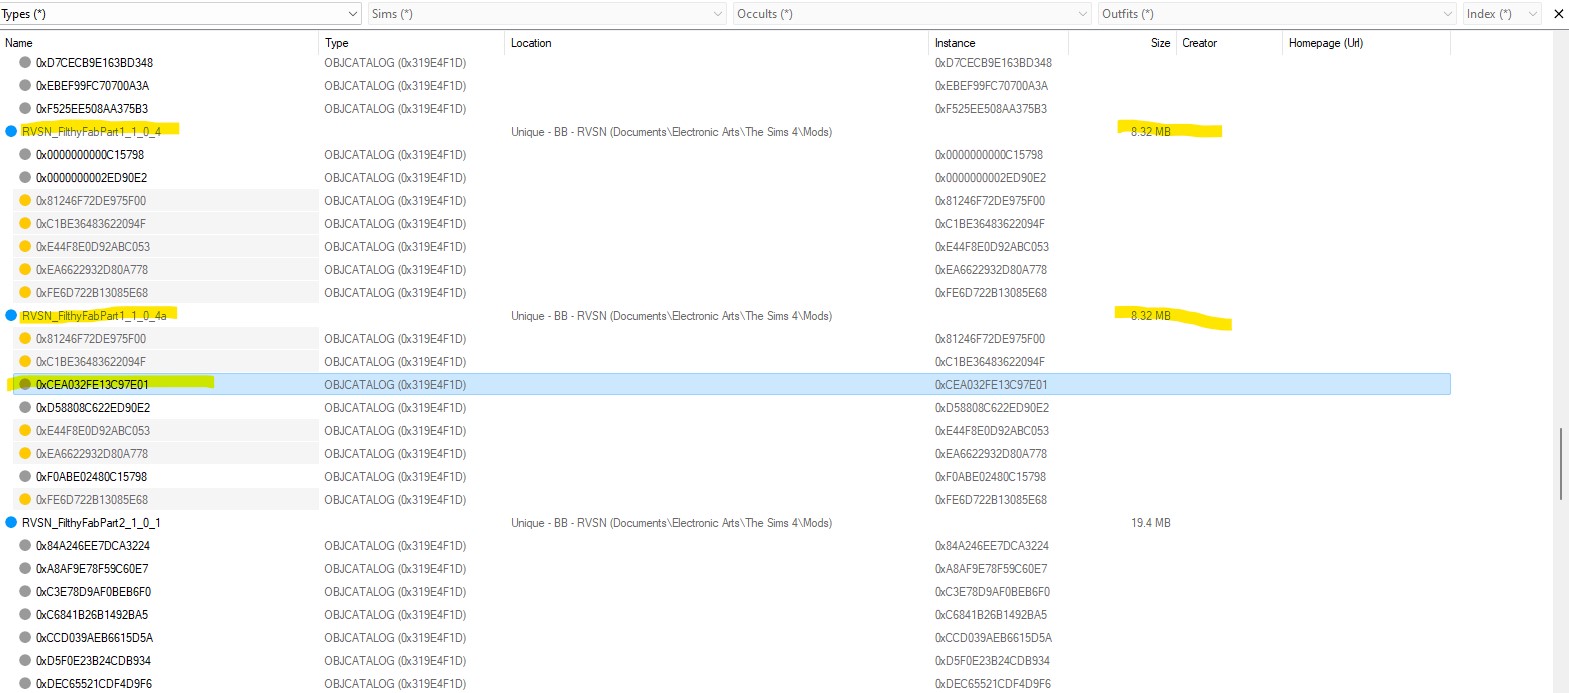Click gray dot icon beside name 0xD58808C622ED90E2
1569x693 pixels.
click(25, 407)
